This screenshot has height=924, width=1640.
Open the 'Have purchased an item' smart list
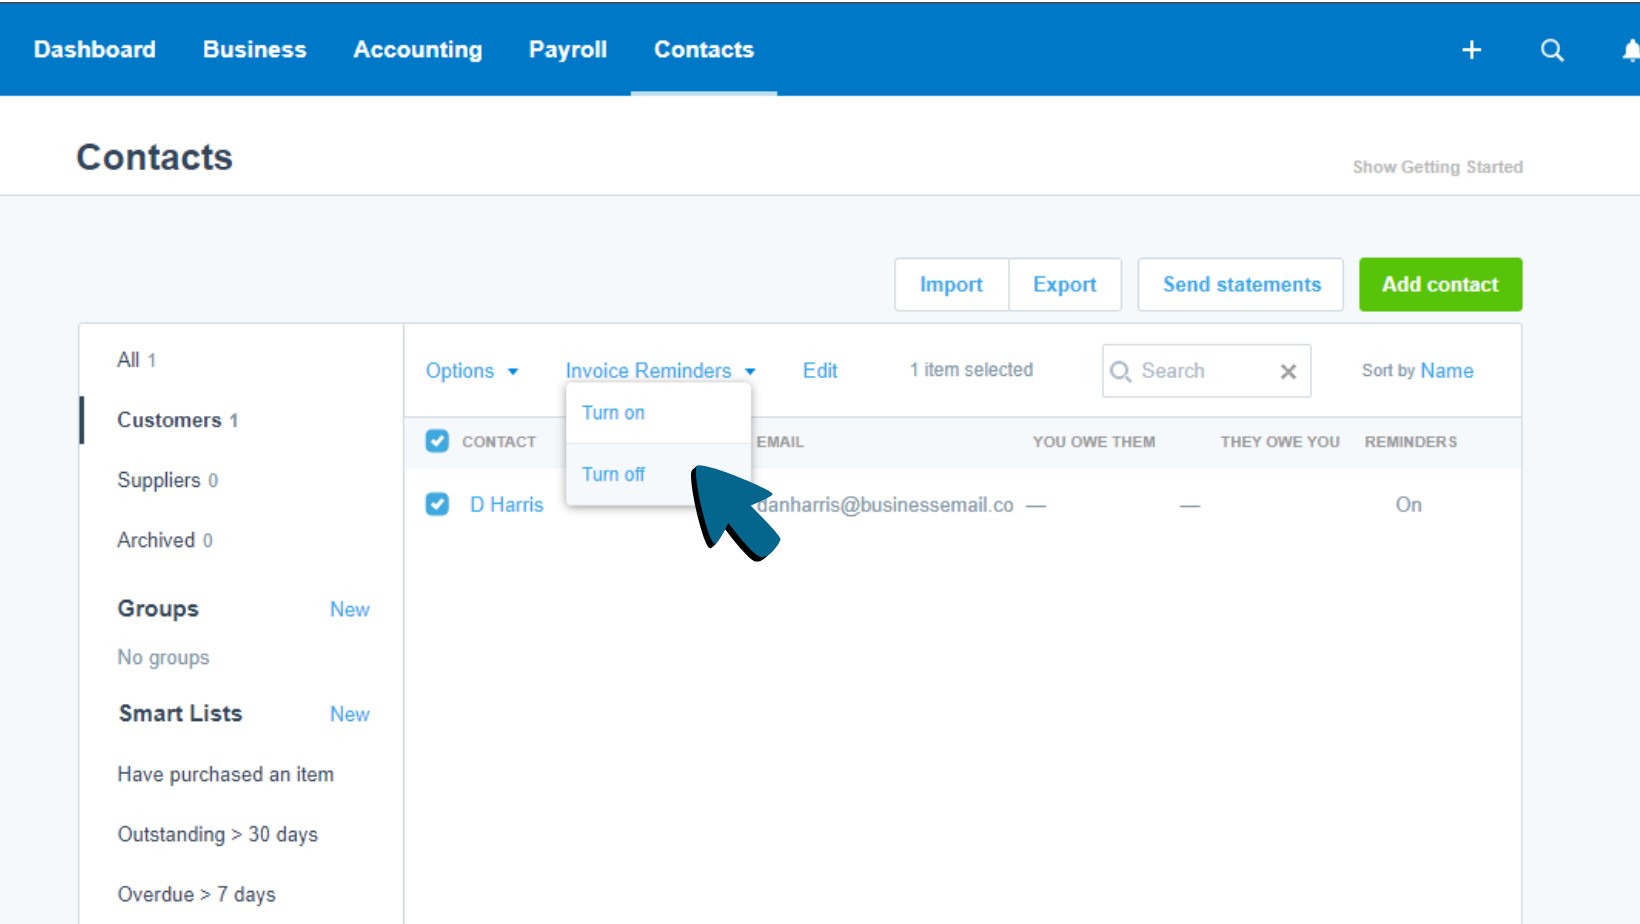(x=226, y=774)
